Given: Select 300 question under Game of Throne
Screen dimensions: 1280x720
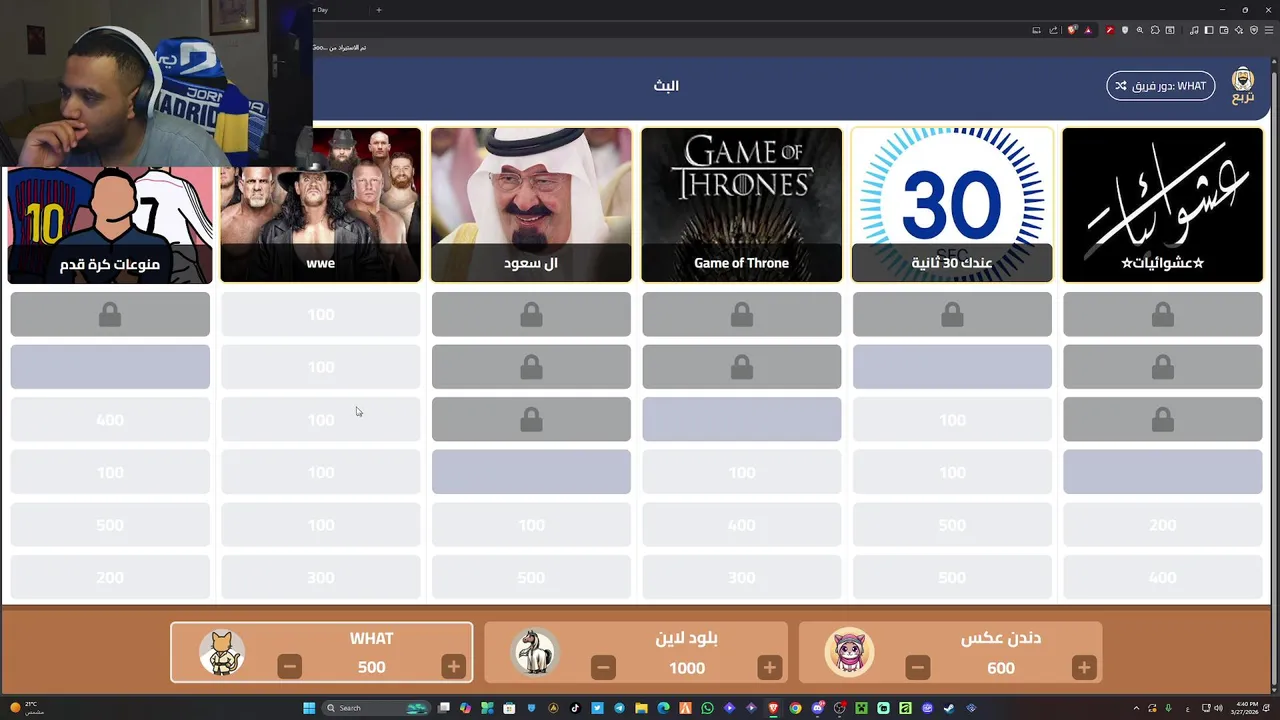Looking at the screenshot, I should (x=742, y=577).
